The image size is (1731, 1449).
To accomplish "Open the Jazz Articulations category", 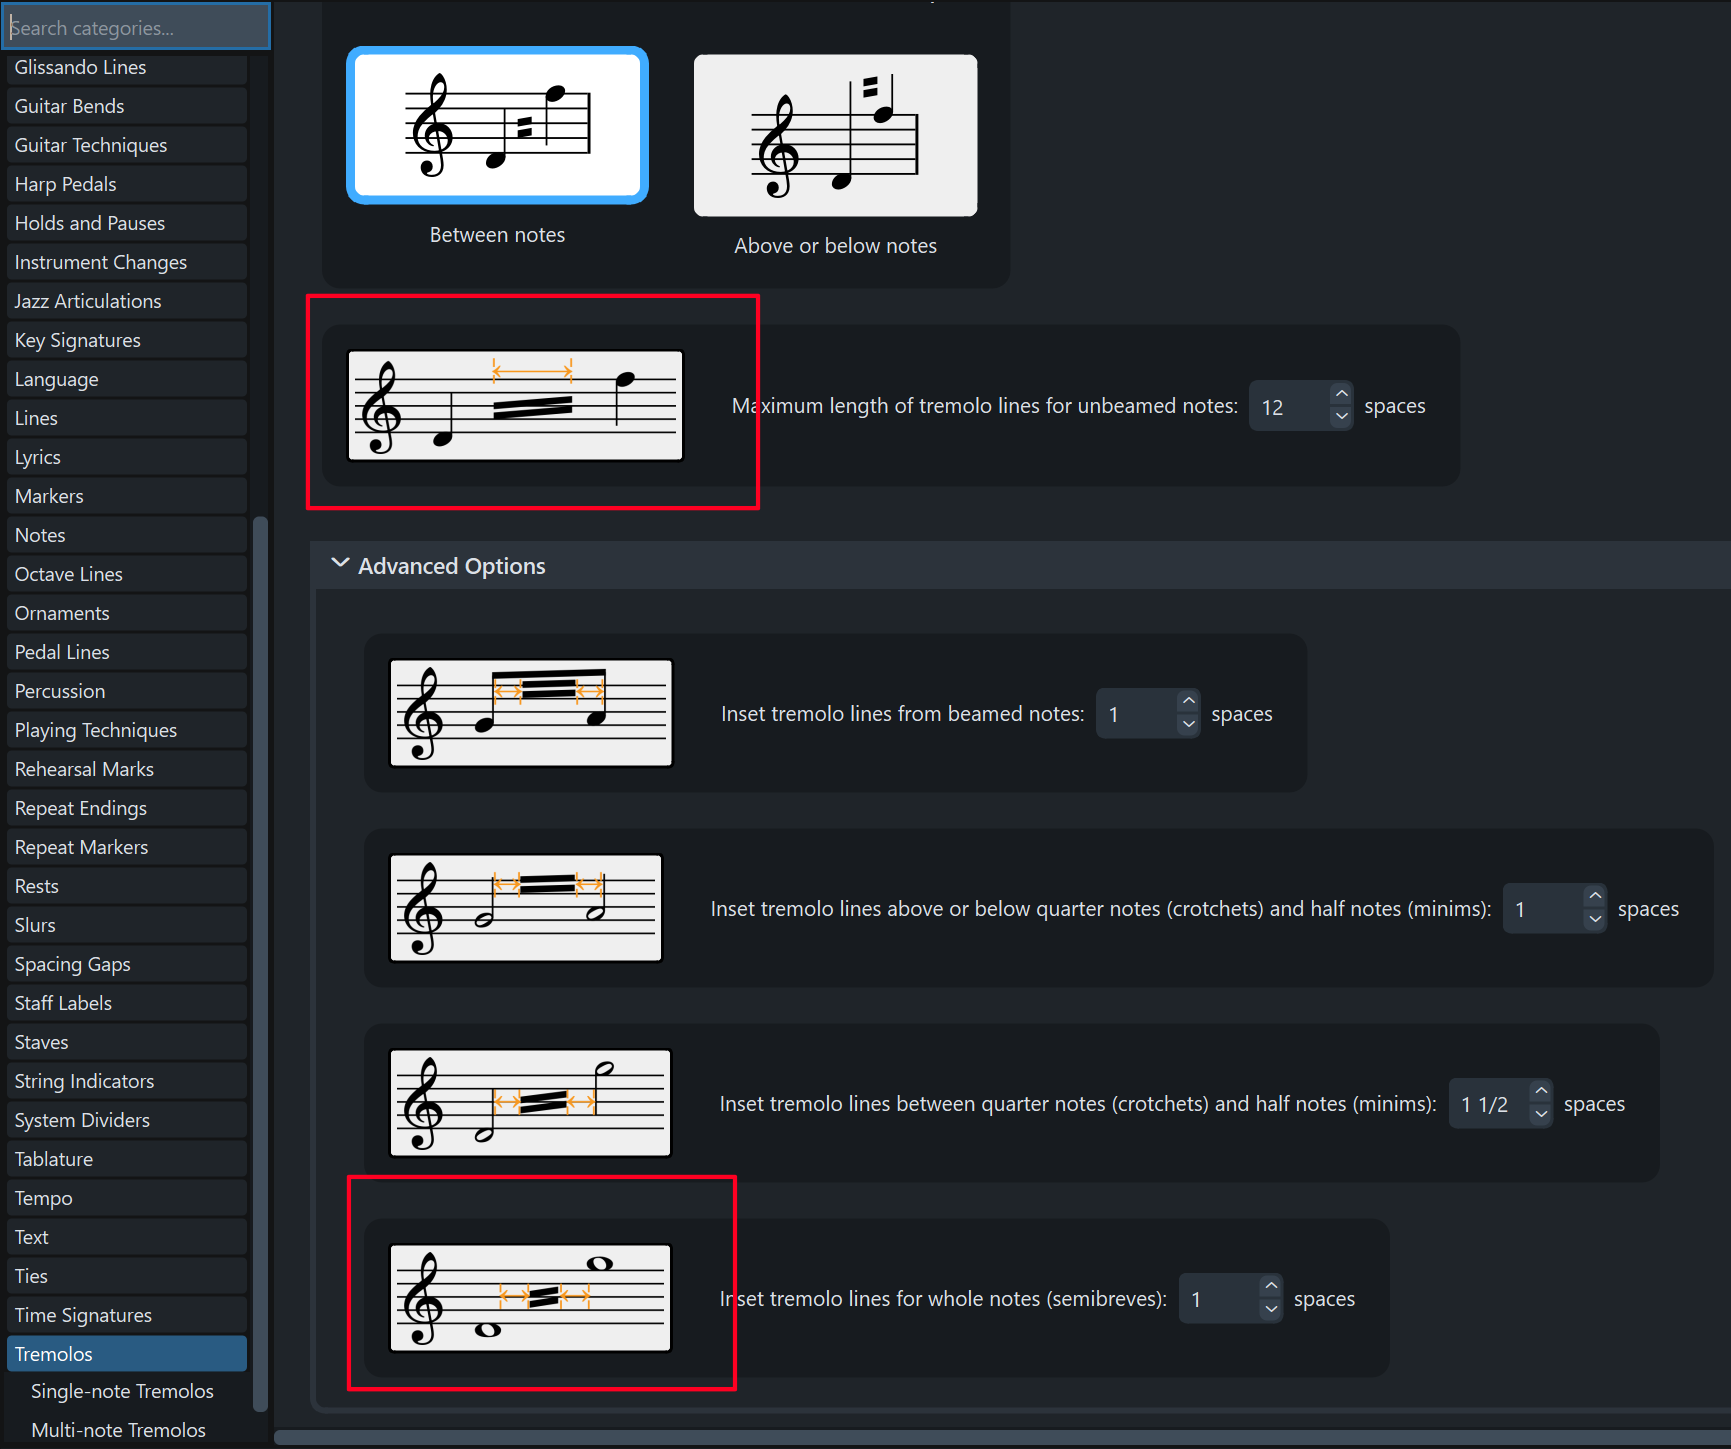I will [127, 301].
